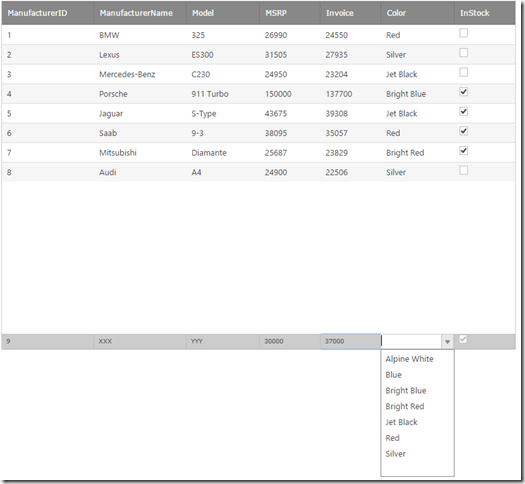Click the Color combo box dropdown arrow

pos(447,342)
